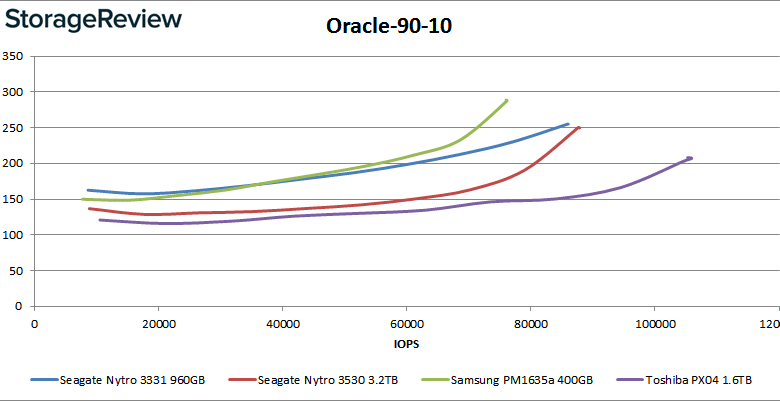Image resolution: width=780 pixels, height=401 pixels.
Task: Click the purple curve's end point
Action: coord(689,158)
